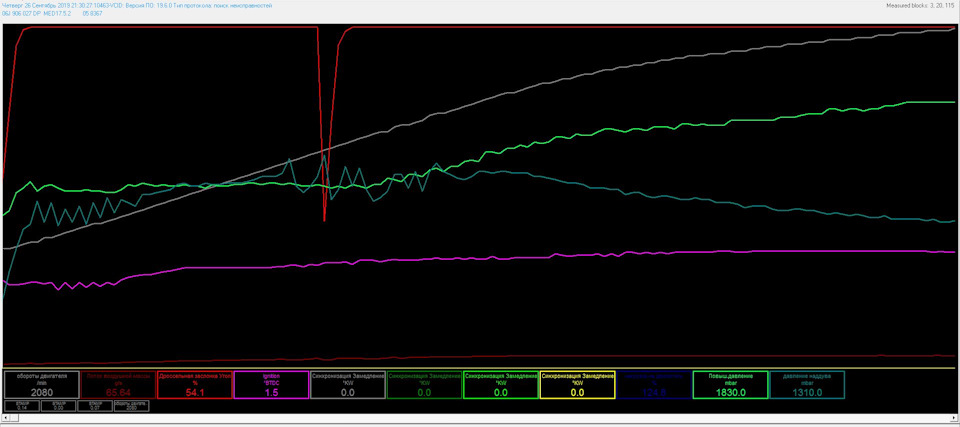Click the bright green-bordered °KW box reading 0.0
This screenshot has height=427, width=960.
click(x=501, y=385)
